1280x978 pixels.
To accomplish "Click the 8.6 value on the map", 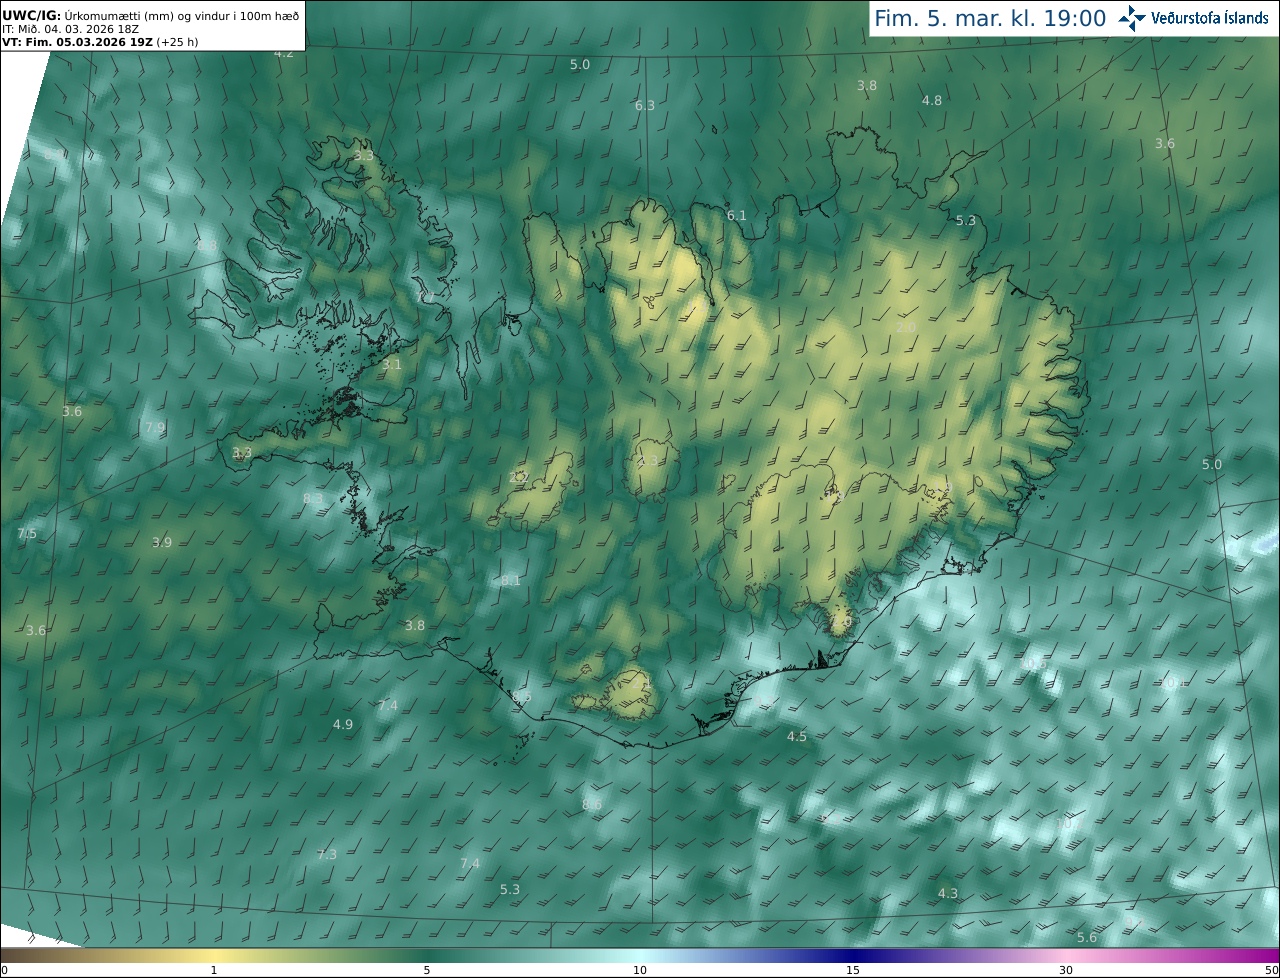I will (592, 805).
